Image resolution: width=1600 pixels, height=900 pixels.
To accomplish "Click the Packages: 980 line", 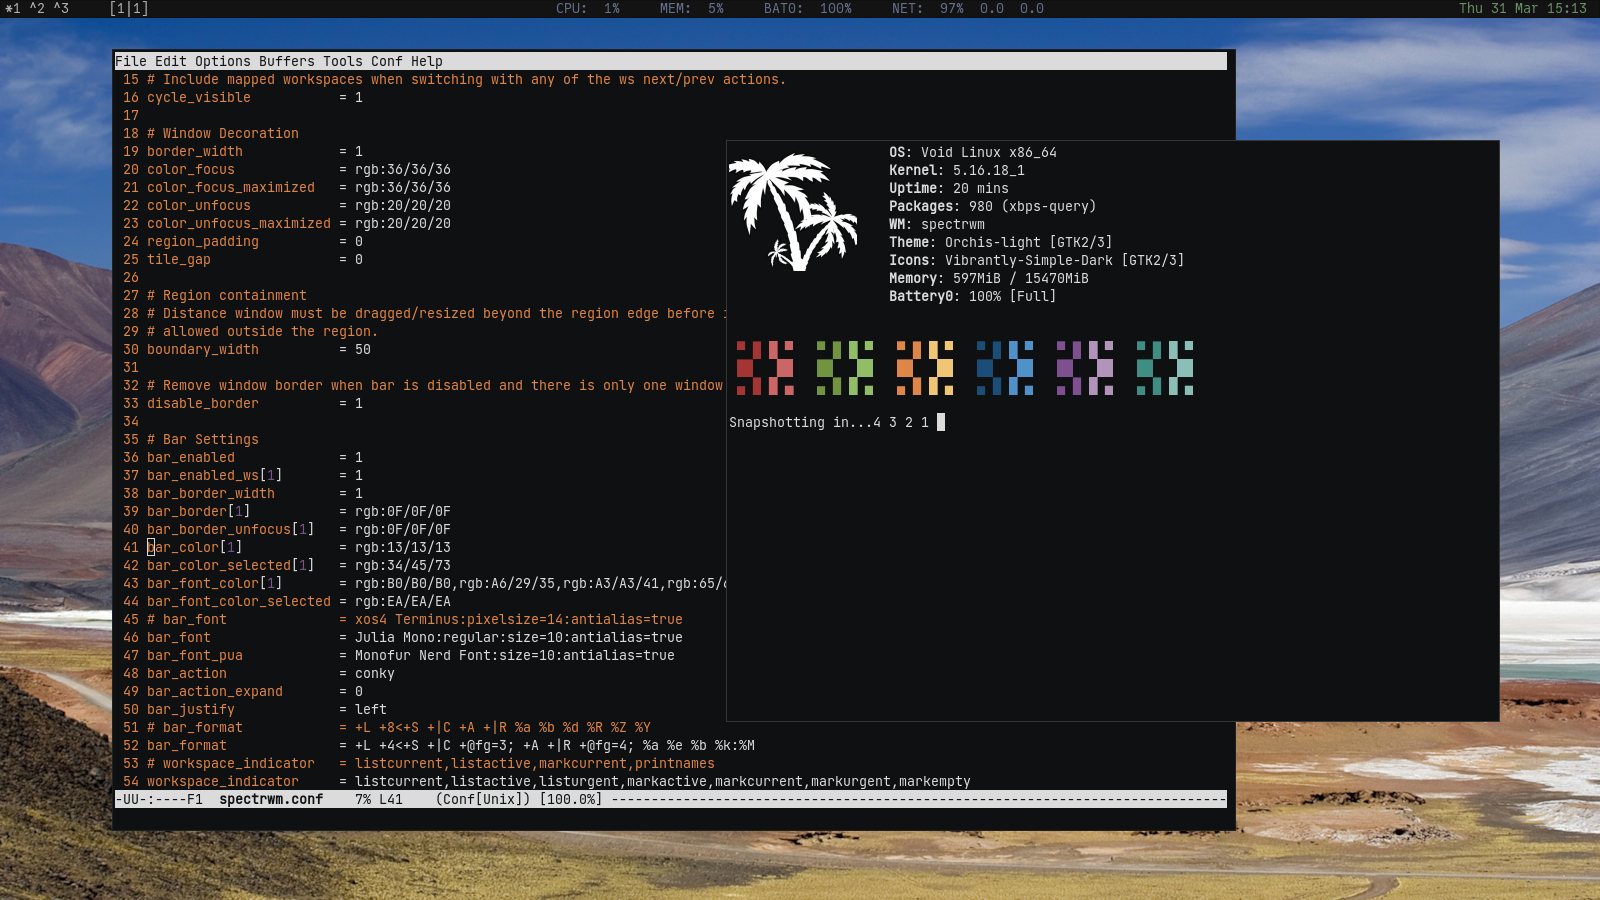I will coord(993,206).
